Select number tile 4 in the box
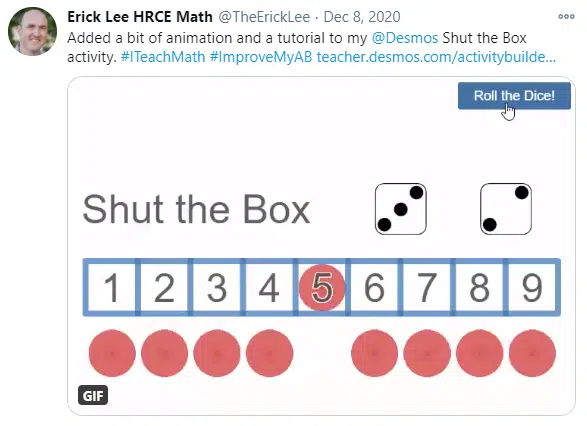587x426 pixels. coord(269,287)
